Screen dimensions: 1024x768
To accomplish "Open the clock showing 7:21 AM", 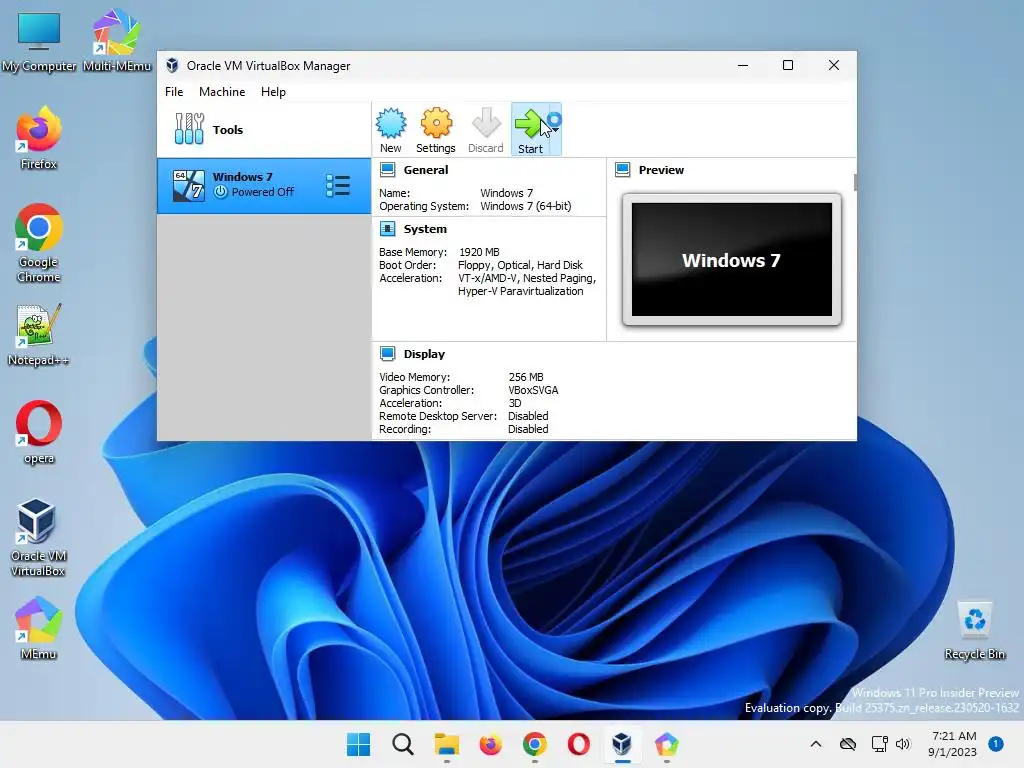I will [953, 744].
